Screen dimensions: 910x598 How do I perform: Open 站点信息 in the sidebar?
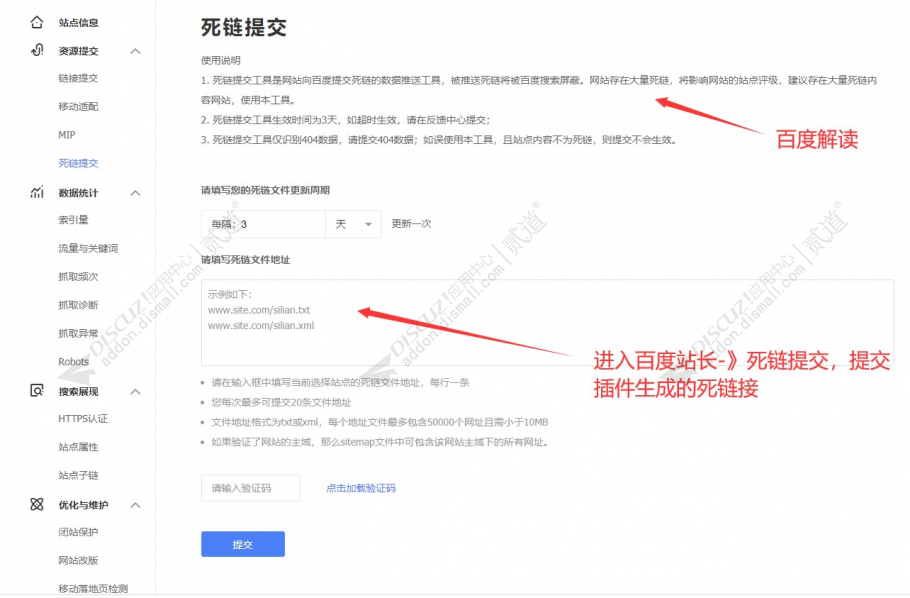78,23
